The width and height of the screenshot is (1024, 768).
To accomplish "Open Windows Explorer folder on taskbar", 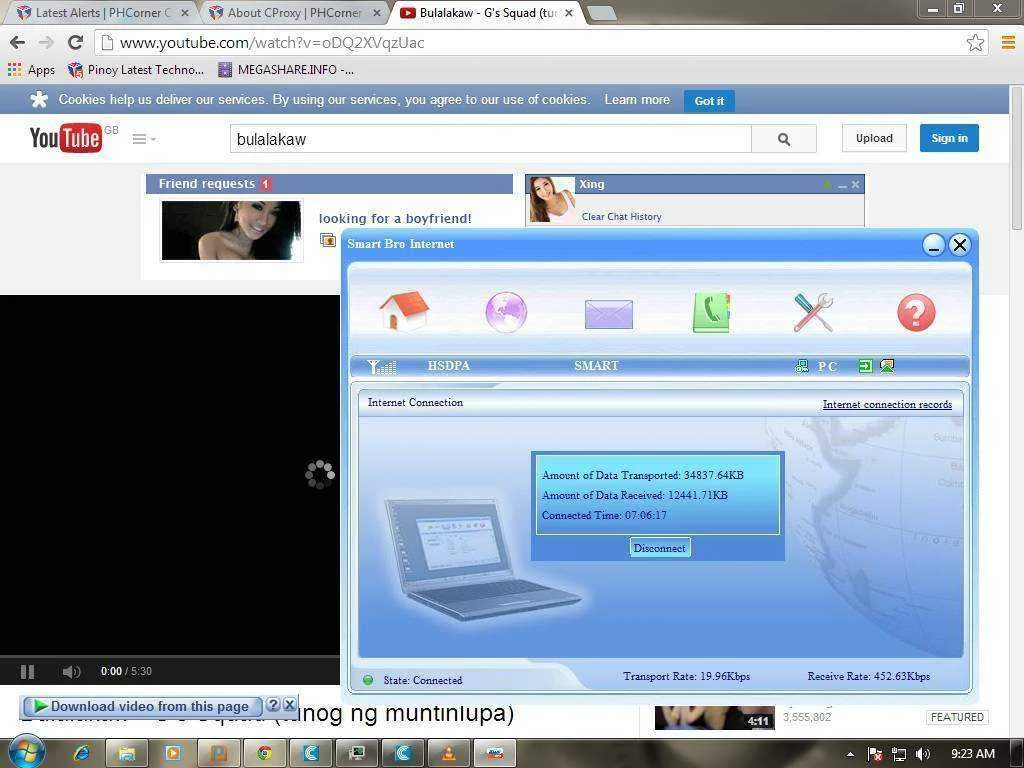I will 127,753.
